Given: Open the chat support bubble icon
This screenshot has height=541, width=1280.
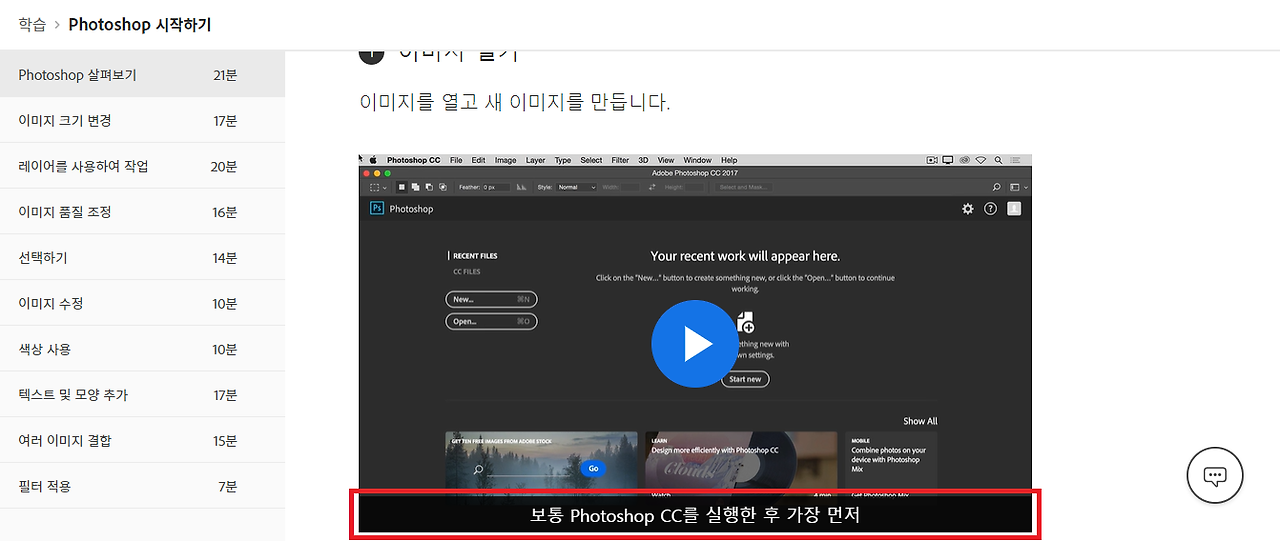Looking at the screenshot, I should point(1214,475).
